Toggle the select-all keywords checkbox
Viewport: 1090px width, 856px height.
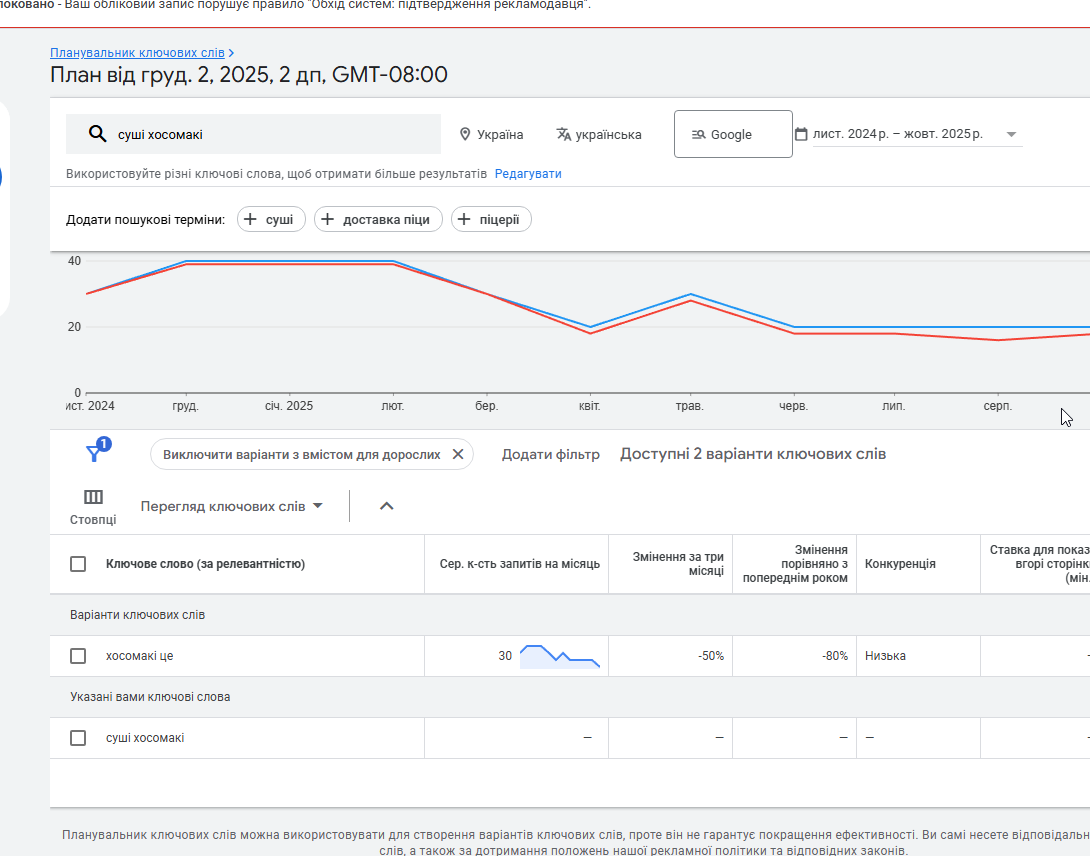78,564
